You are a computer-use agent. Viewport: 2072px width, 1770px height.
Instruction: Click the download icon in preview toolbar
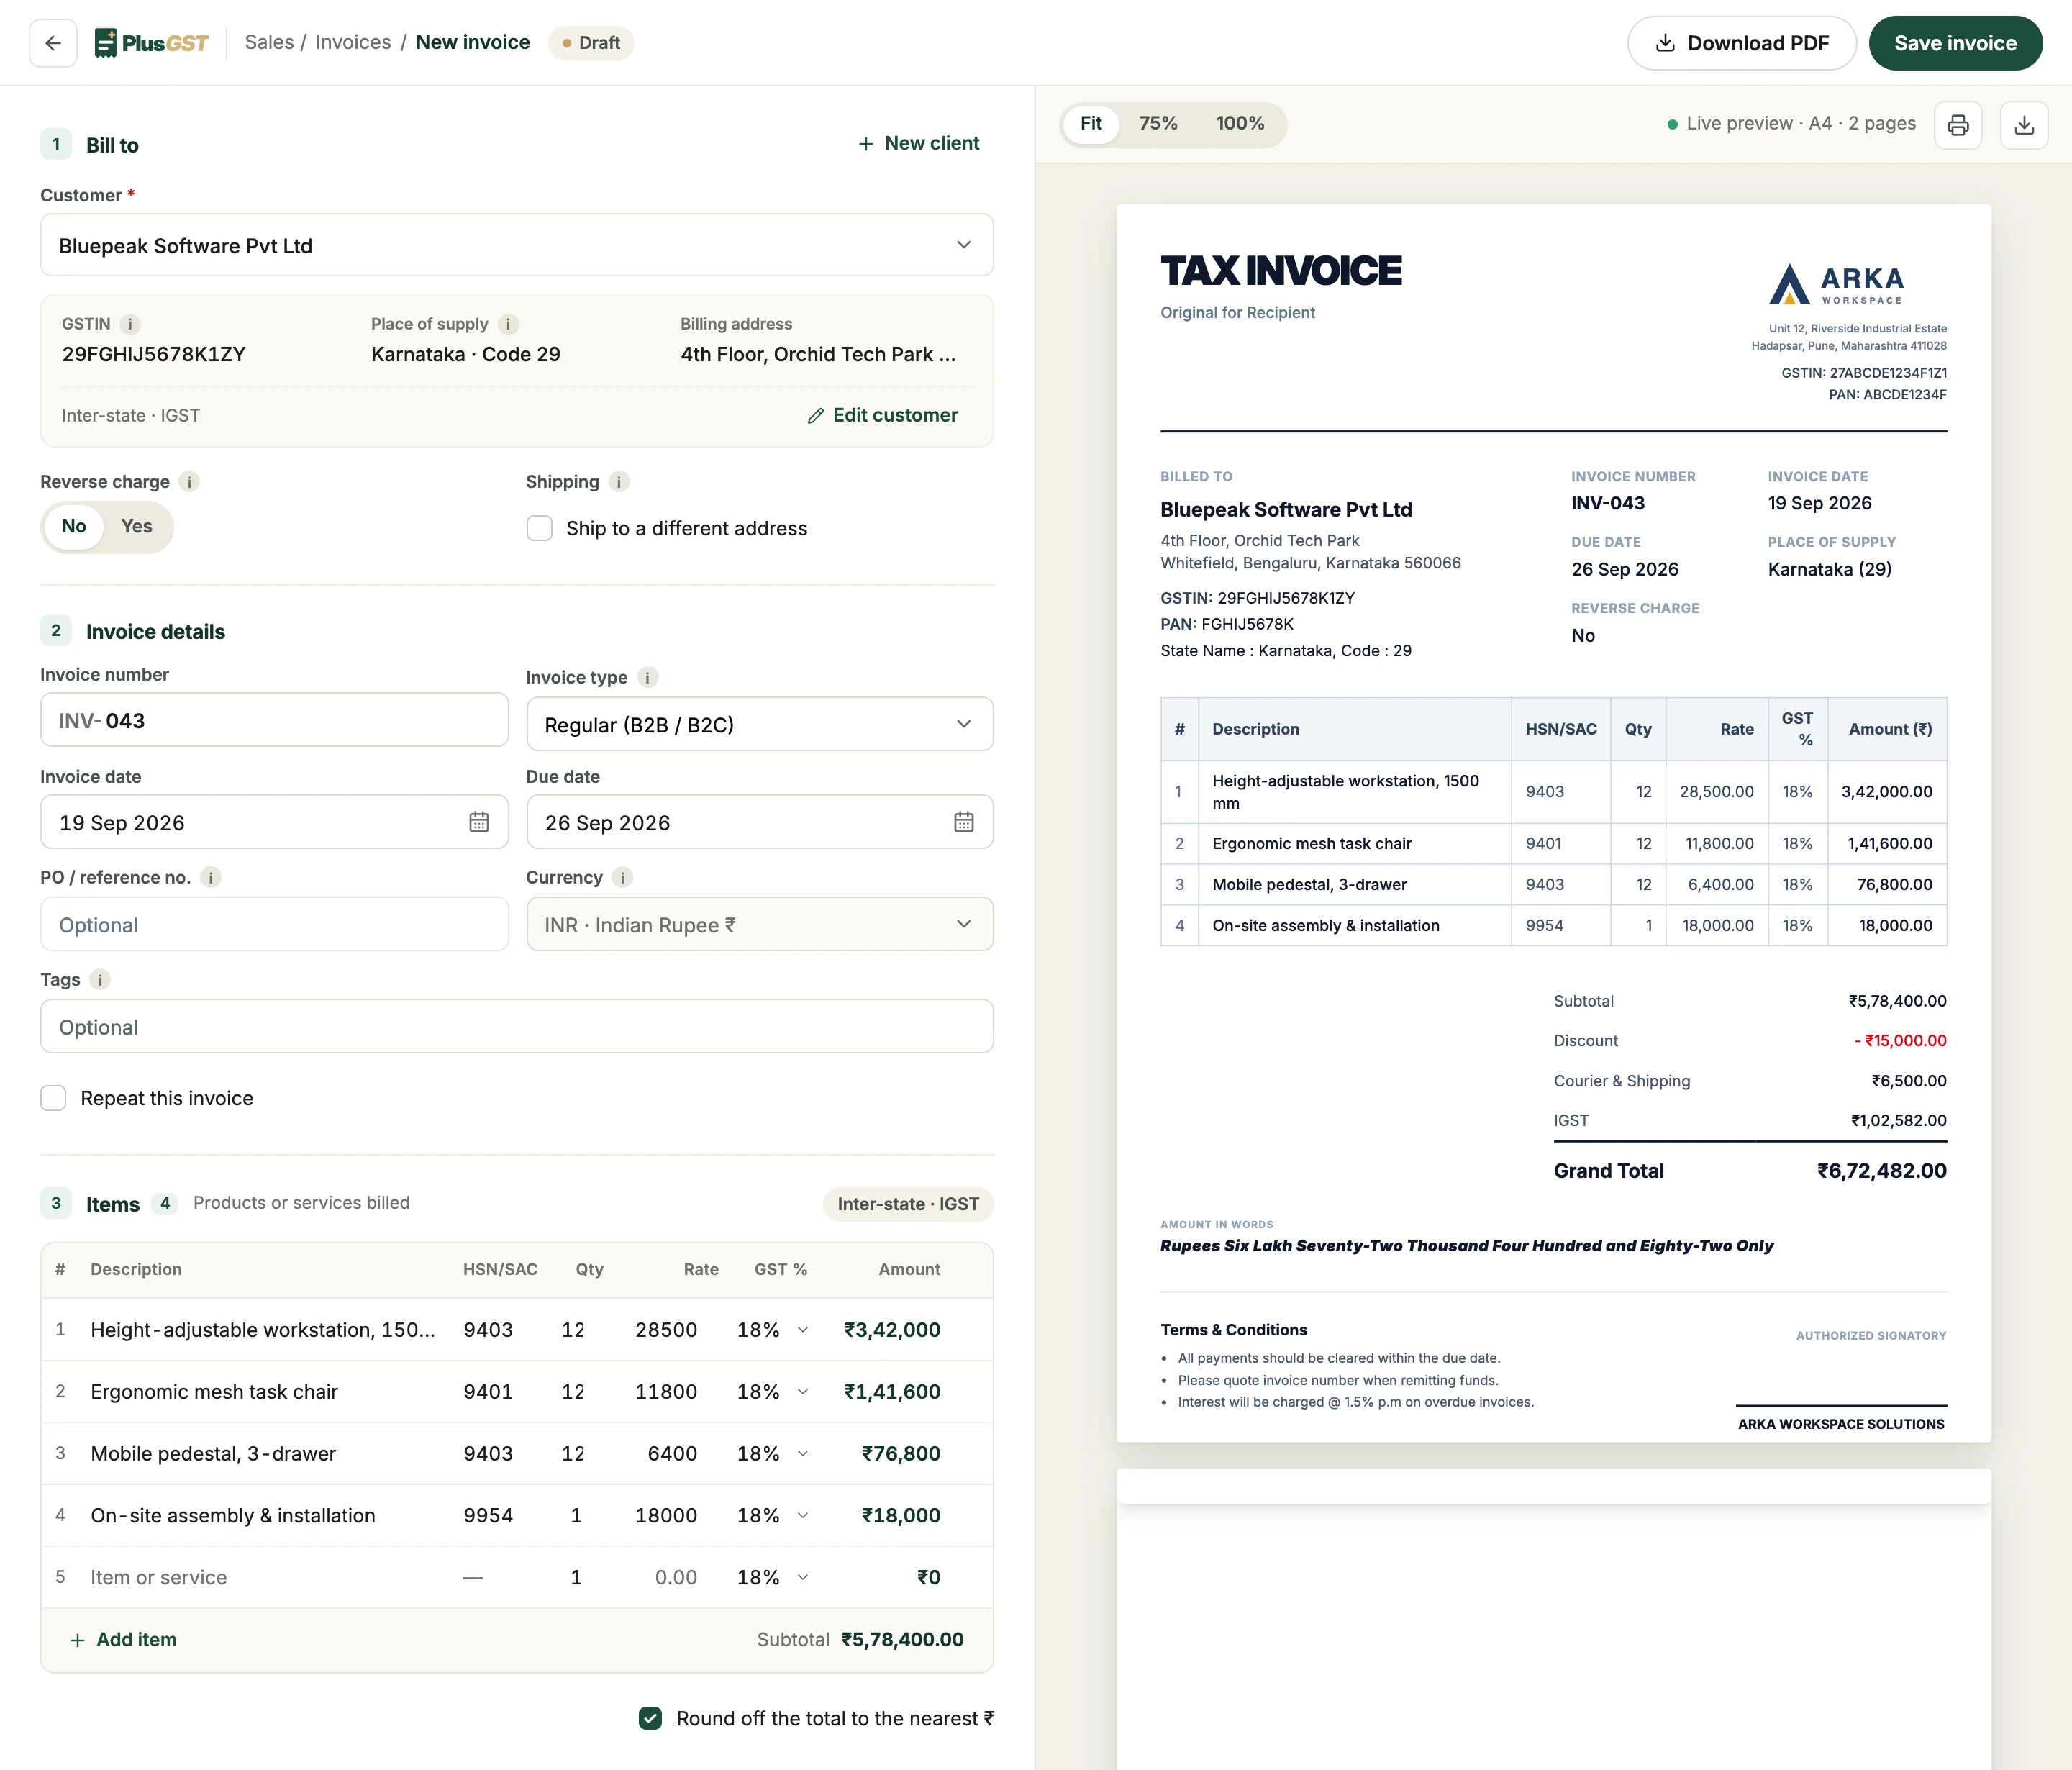[2024, 124]
